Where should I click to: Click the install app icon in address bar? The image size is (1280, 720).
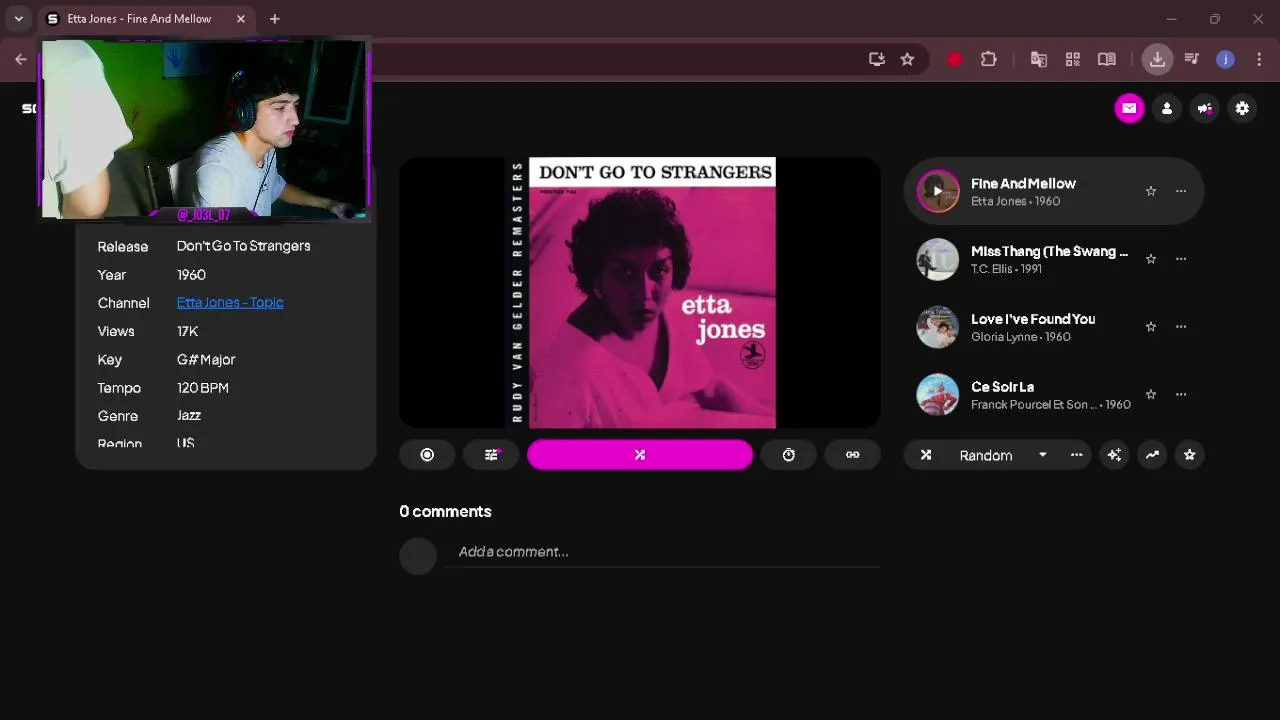pos(877,59)
